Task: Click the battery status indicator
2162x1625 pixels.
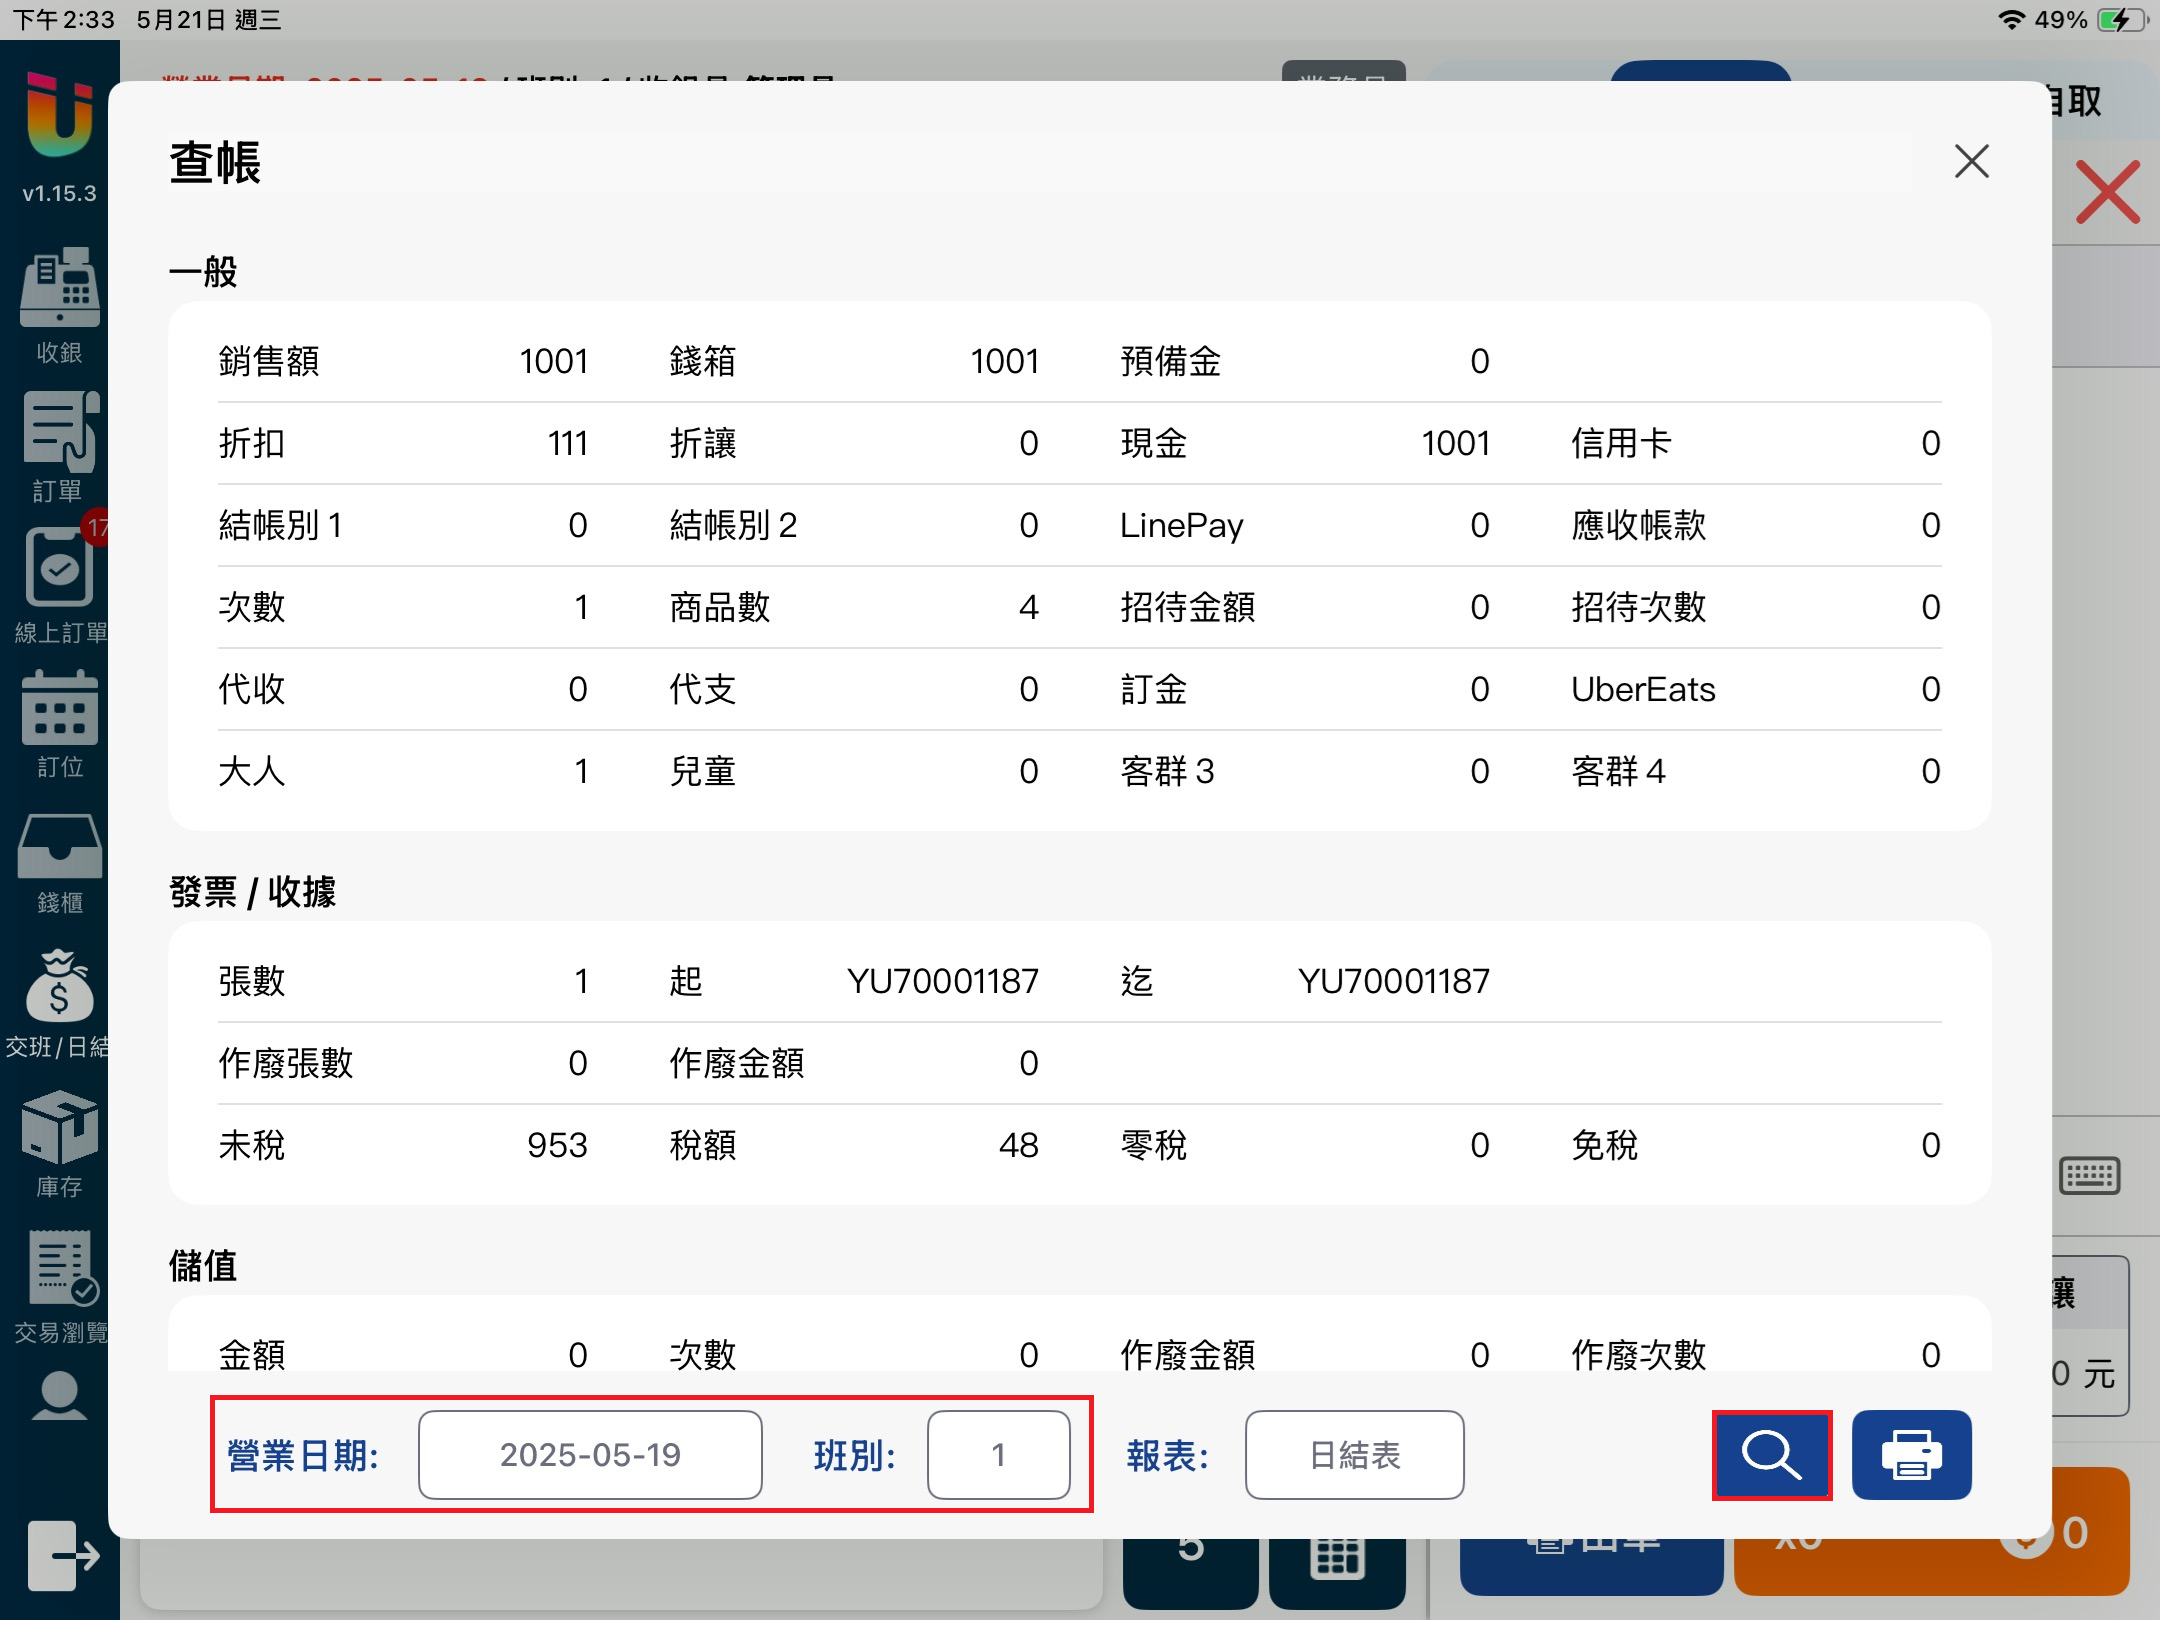Action: tap(2120, 20)
